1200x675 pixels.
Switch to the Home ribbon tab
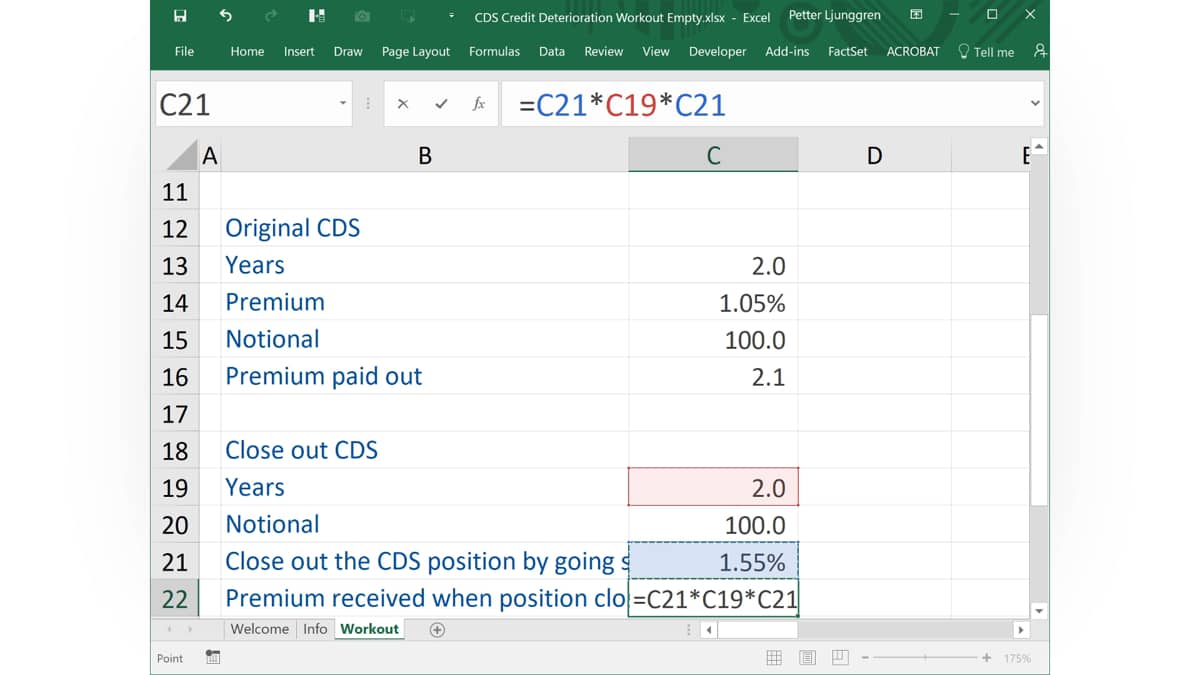(247, 51)
